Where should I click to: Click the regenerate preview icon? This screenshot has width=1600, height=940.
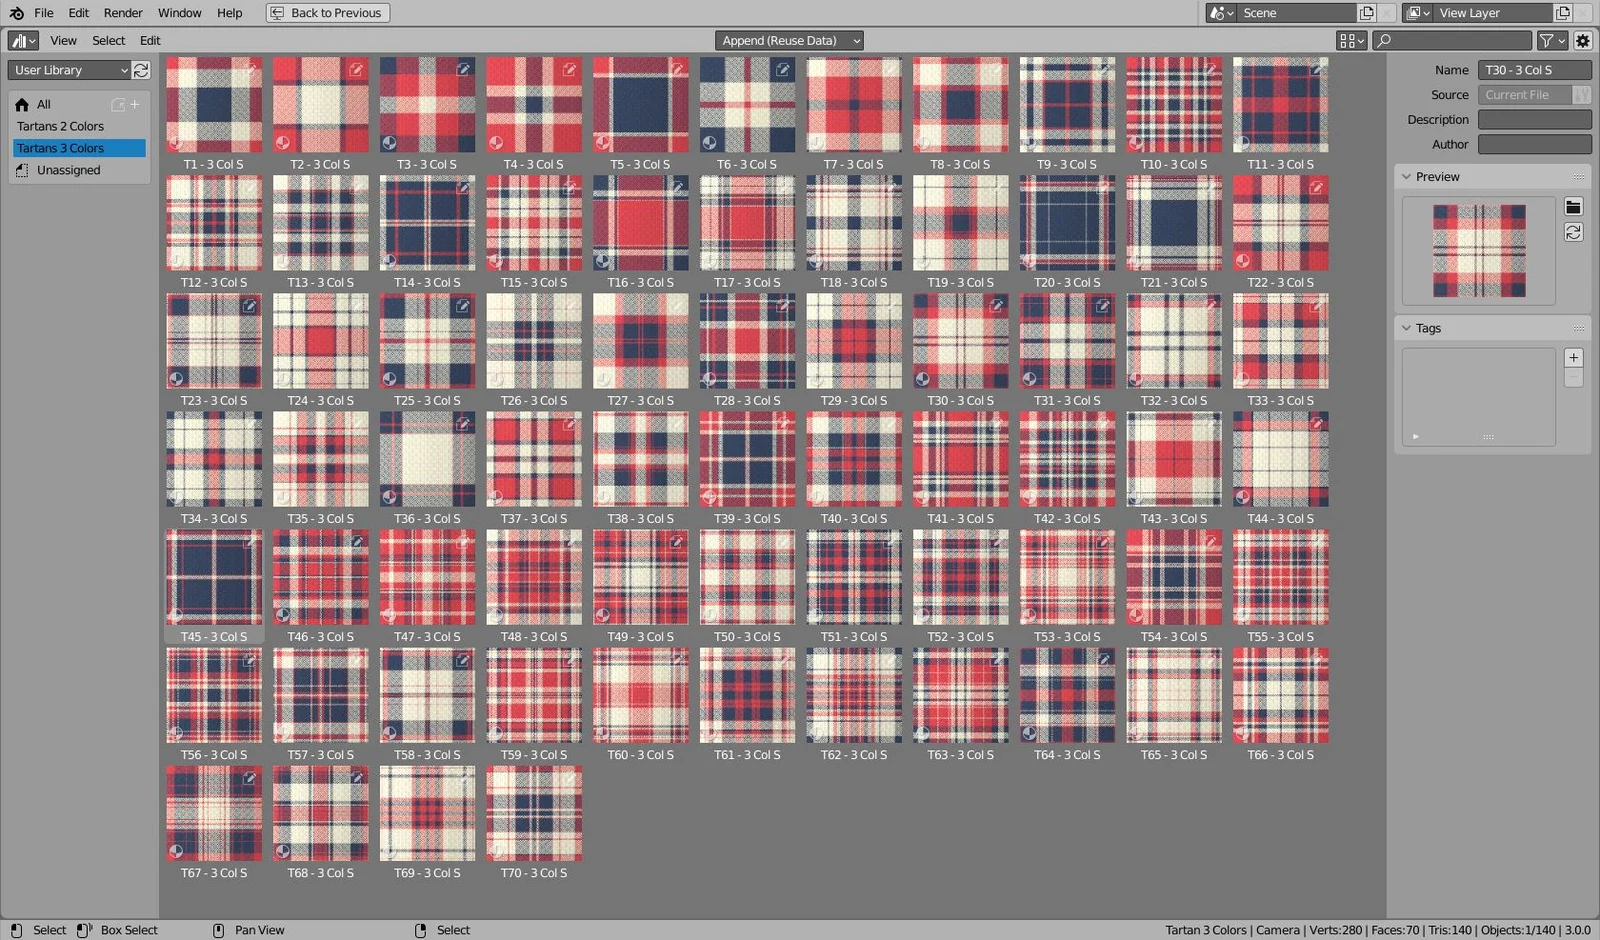1573,230
